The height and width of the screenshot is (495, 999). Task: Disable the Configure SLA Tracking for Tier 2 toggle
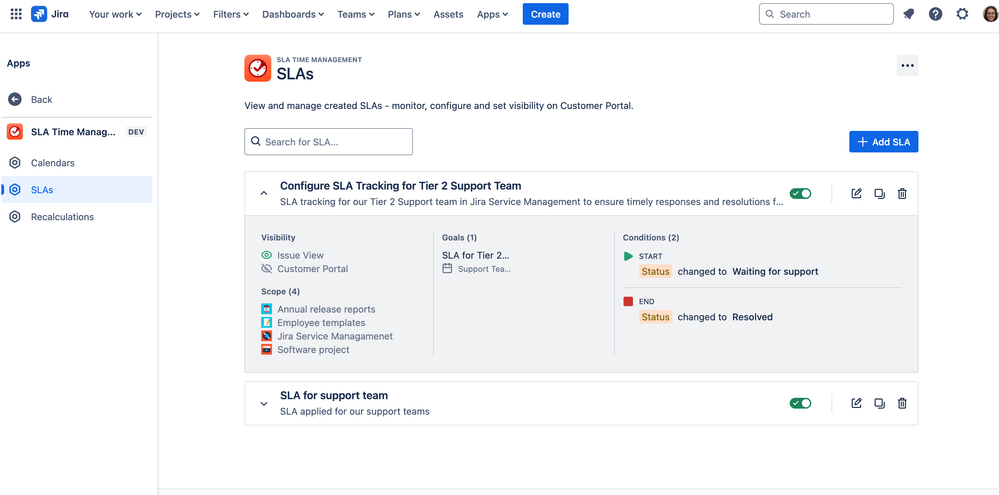pos(800,194)
